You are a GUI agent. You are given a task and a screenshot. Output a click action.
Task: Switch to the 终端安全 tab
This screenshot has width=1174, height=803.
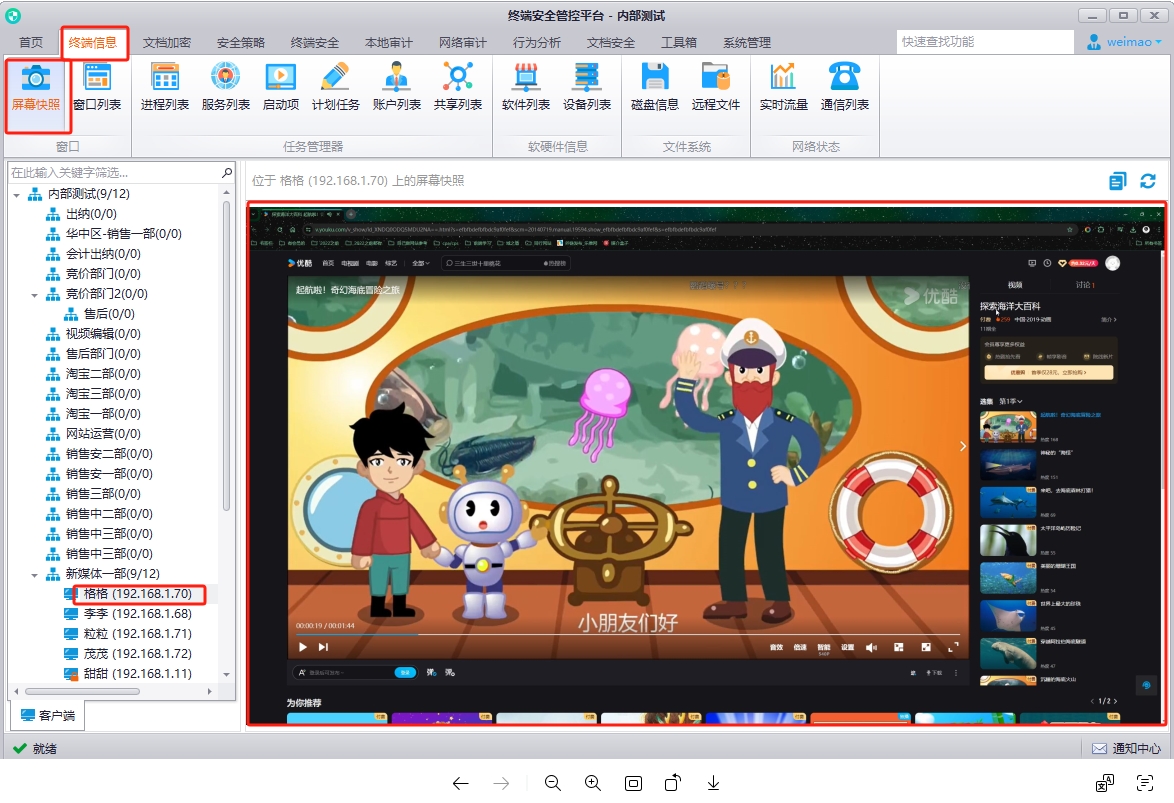click(315, 43)
